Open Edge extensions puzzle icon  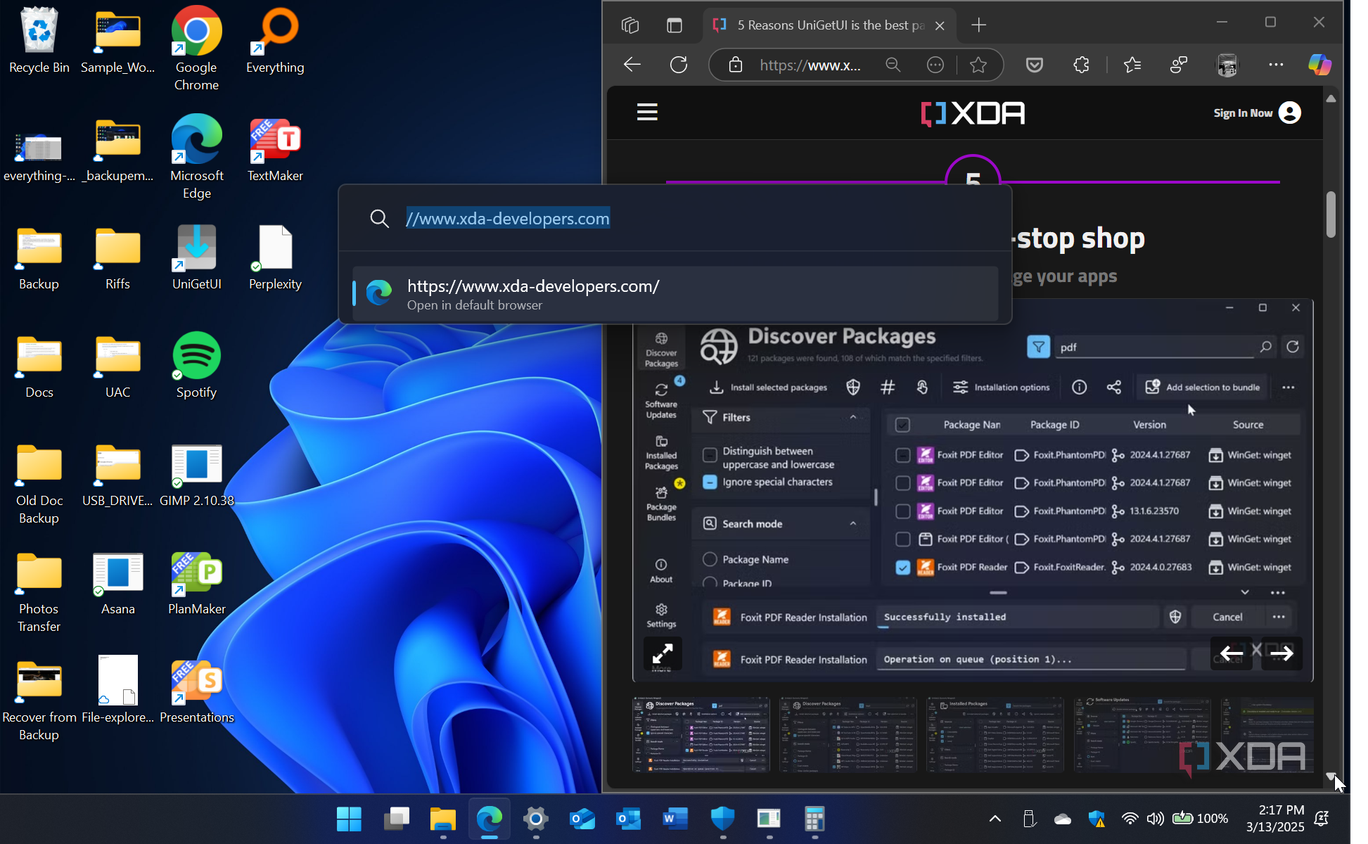tap(1081, 65)
